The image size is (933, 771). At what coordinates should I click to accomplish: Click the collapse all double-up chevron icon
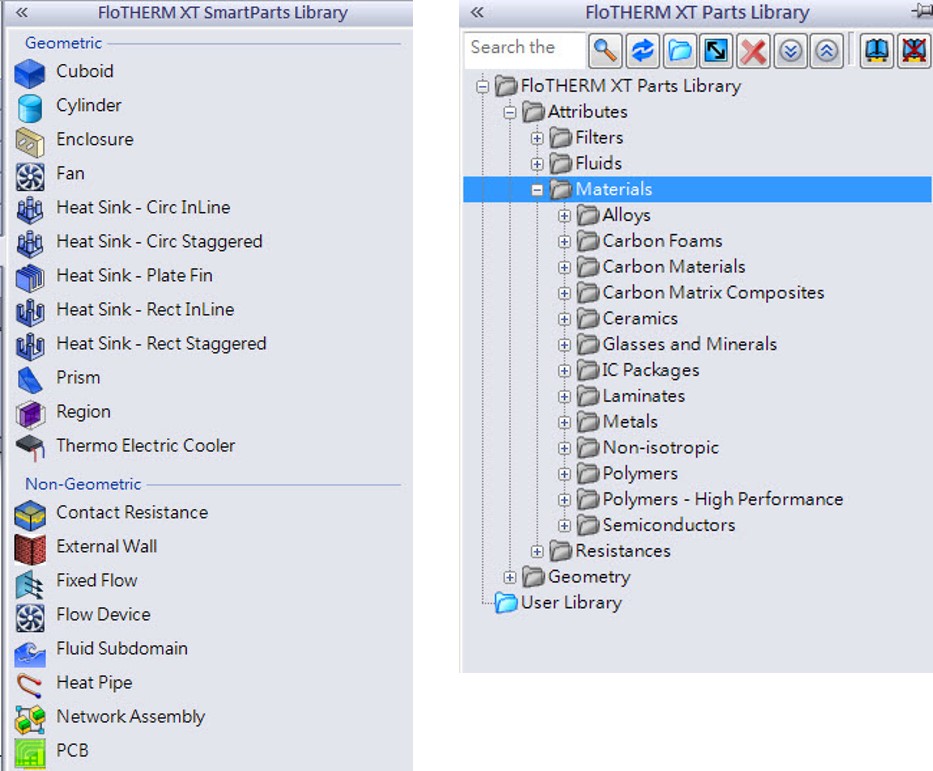pyautogui.click(x=826, y=50)
